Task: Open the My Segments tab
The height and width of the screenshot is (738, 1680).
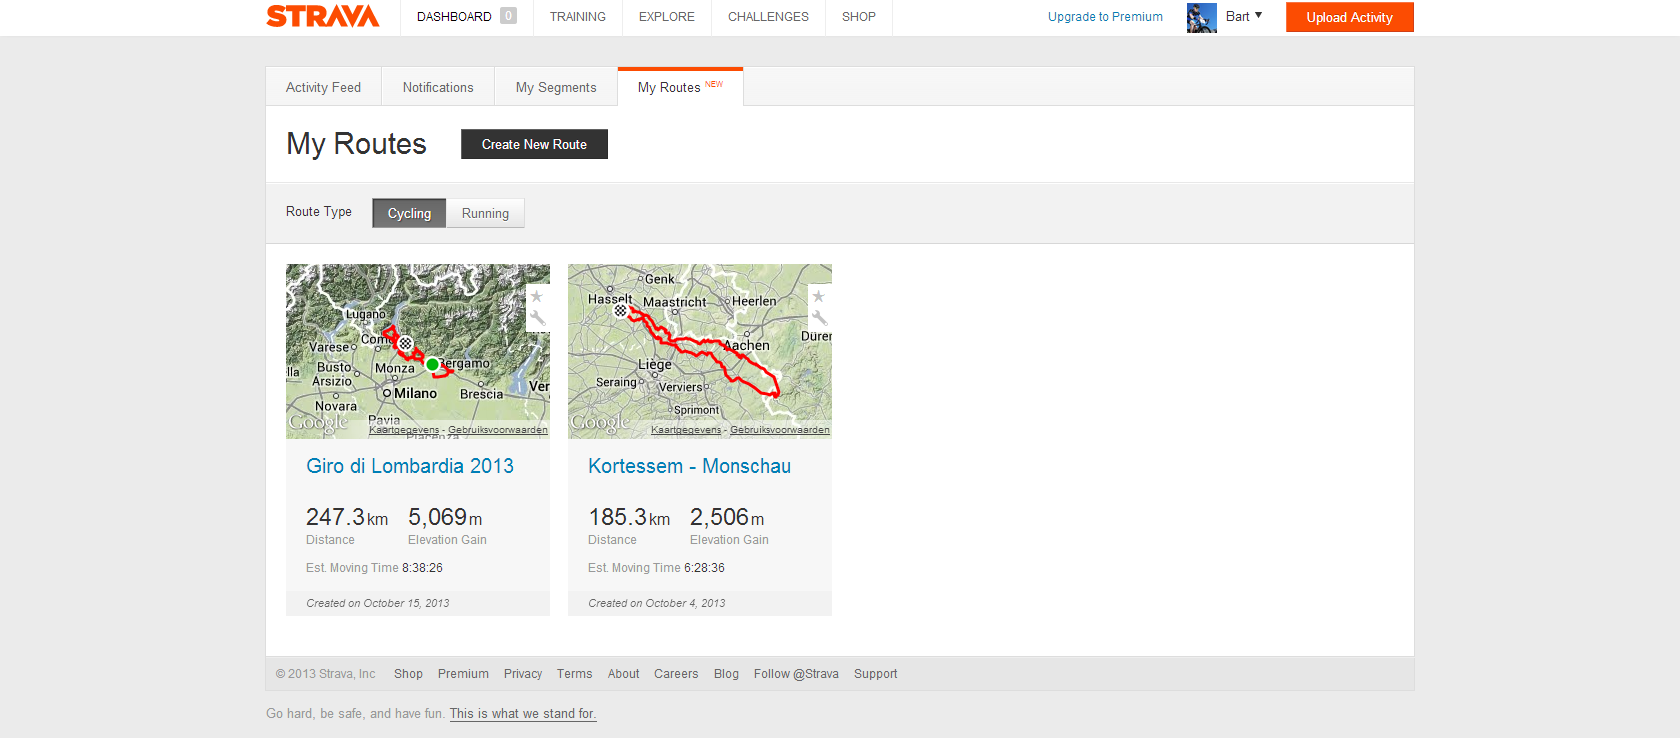Action: tap(556, 88)
